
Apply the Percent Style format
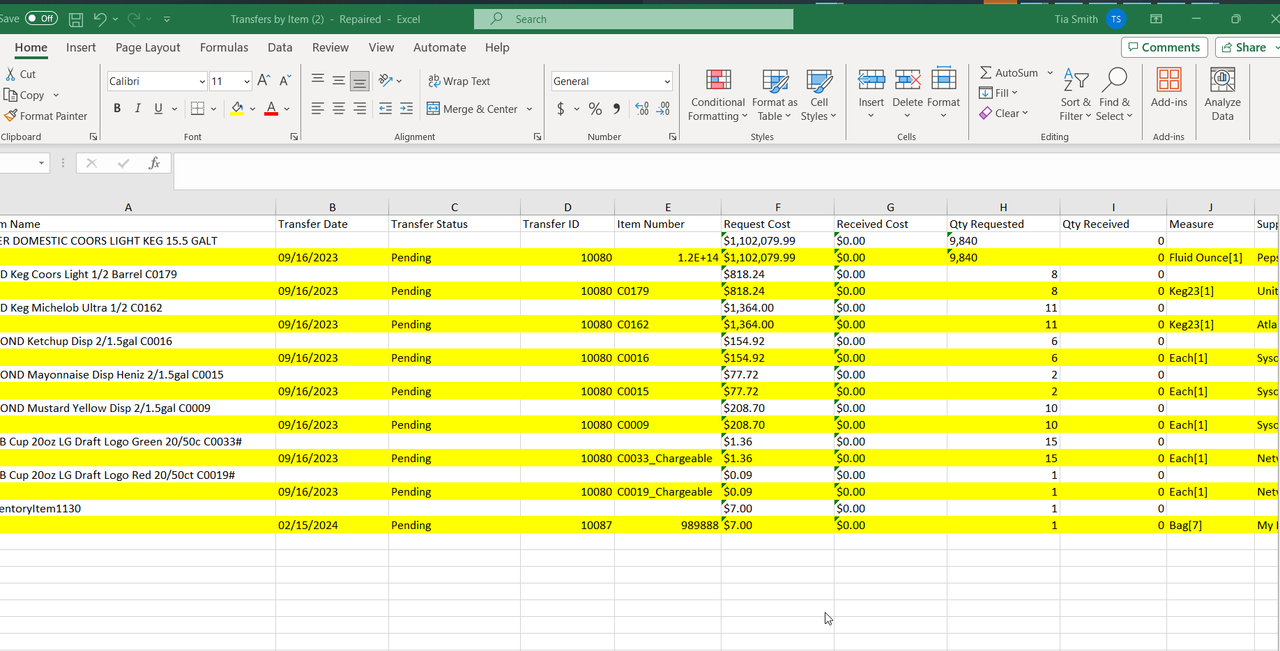point(595,108)
